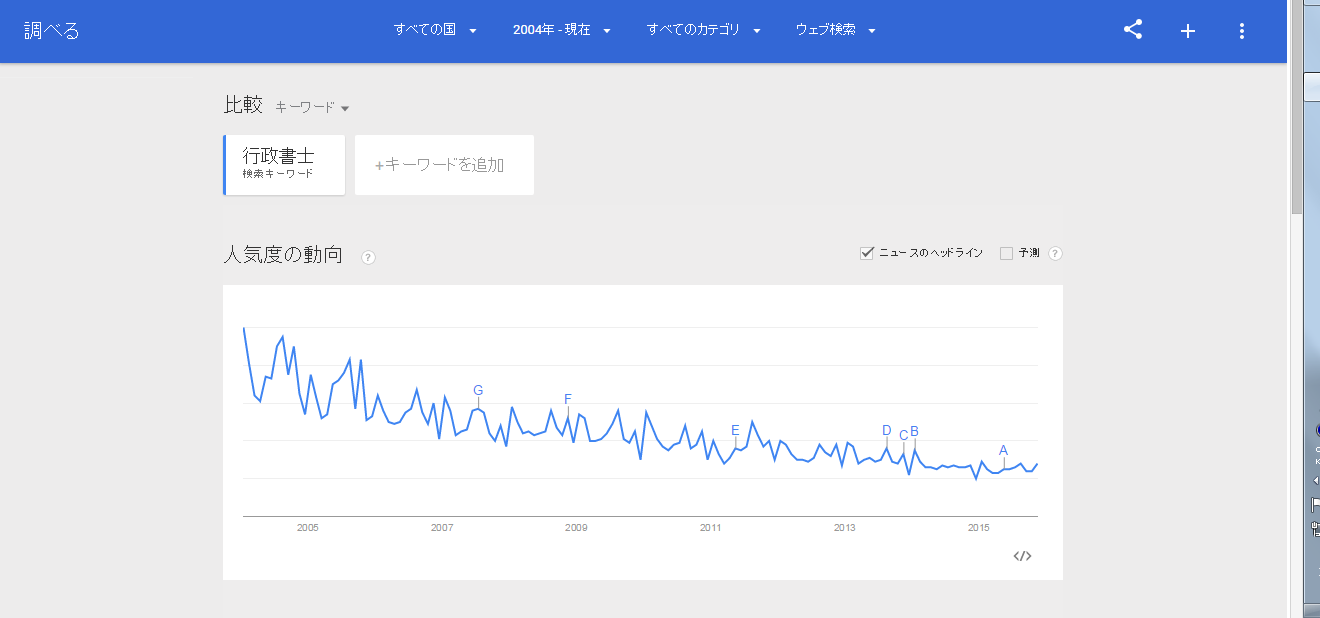Click the 2005 axis label

point(307,528)
